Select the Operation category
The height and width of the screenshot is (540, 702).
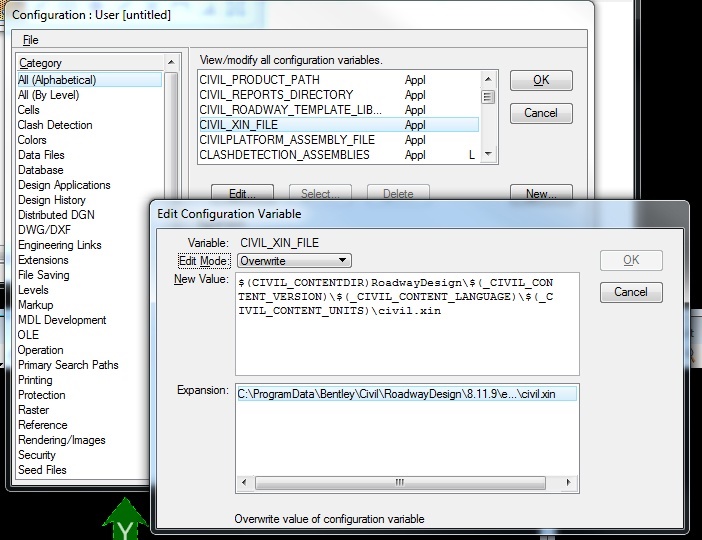[x=40, y=350]
